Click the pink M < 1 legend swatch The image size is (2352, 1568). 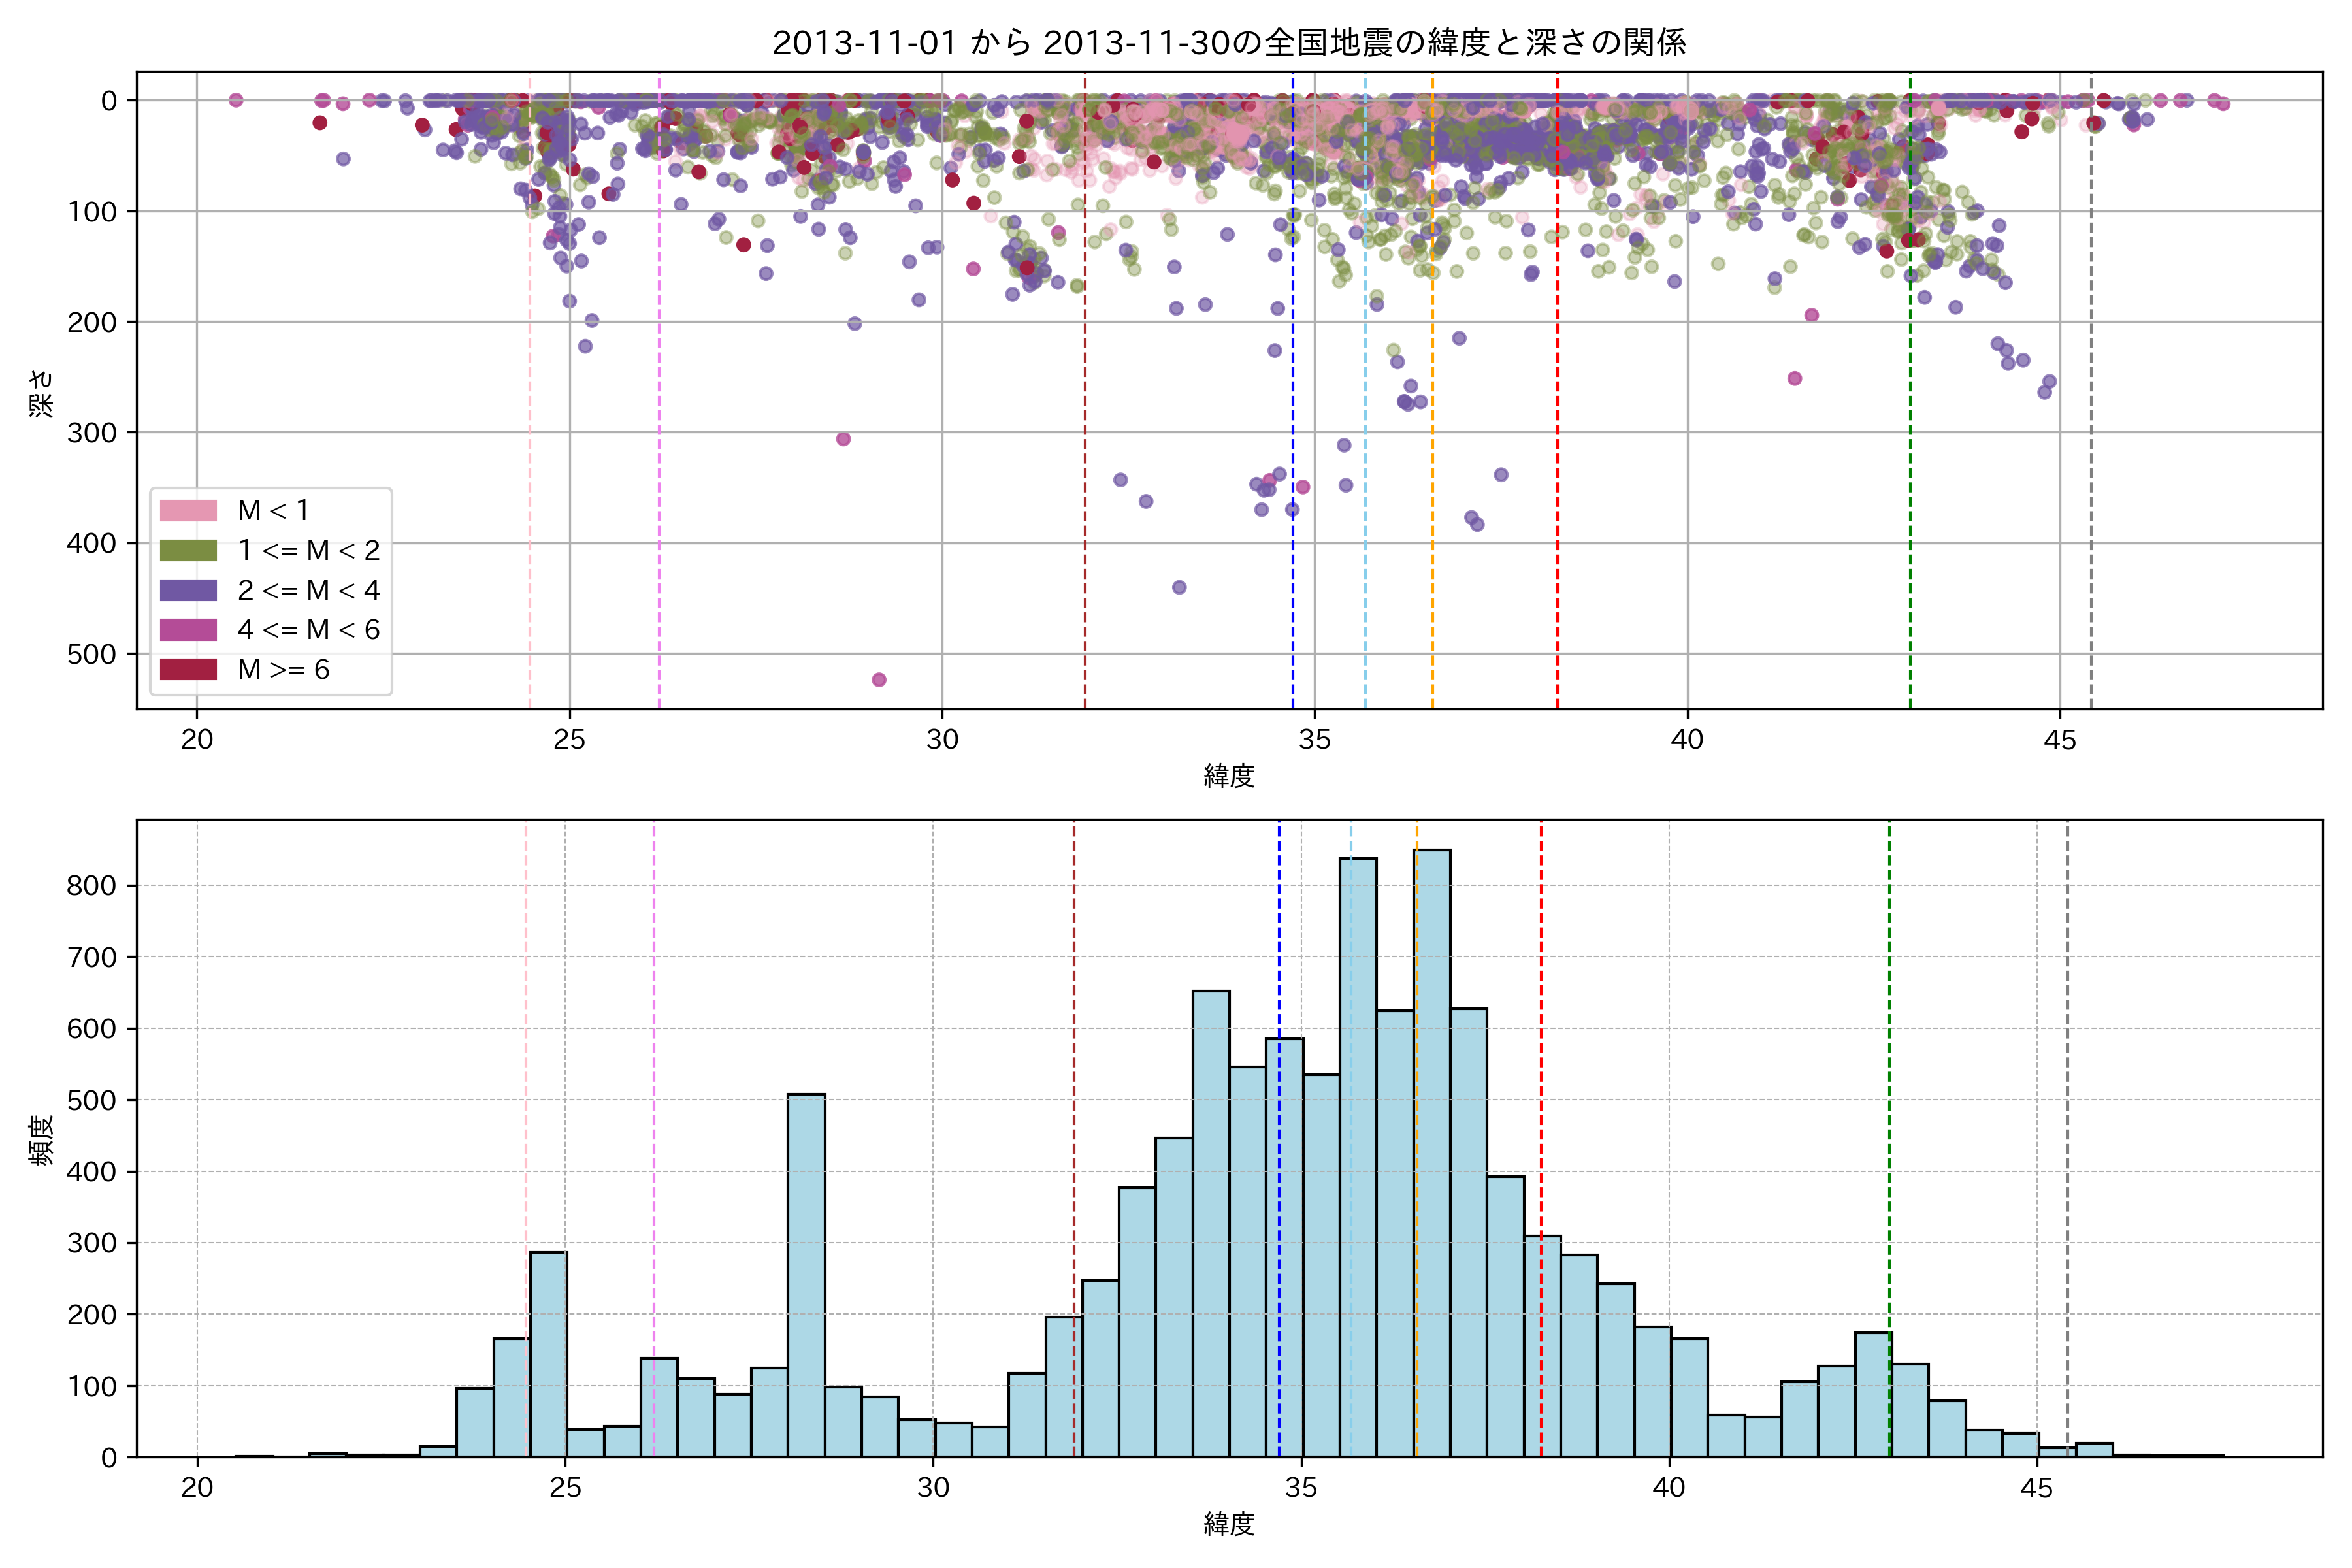(x=188, y=510)
